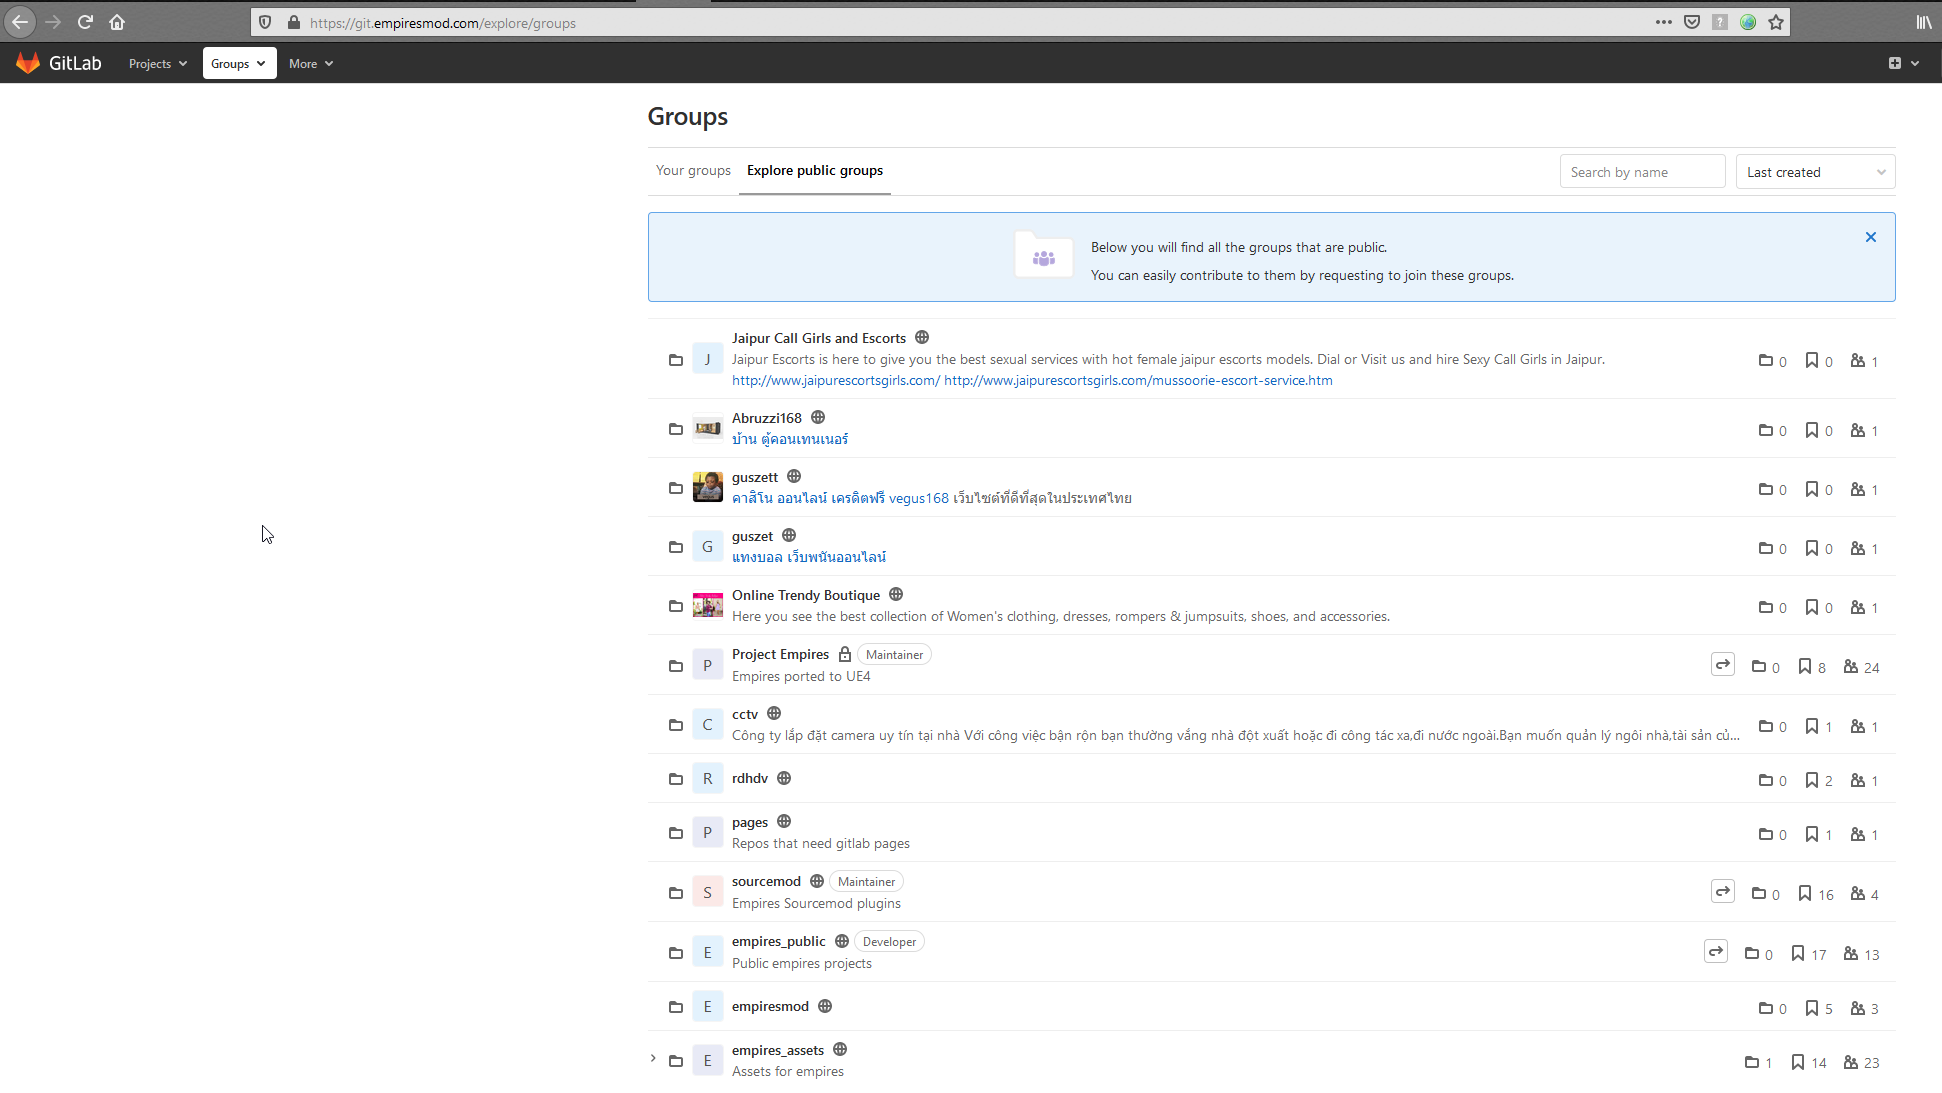This screenshot has height=1093, width=1942.
Task: Open the empires_public group link
Action: [x=778, y=942]
